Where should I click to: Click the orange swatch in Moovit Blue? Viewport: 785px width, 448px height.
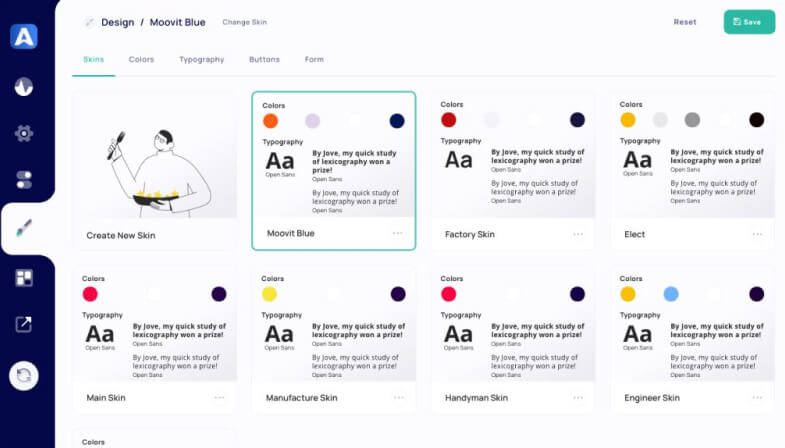point(270,121)
